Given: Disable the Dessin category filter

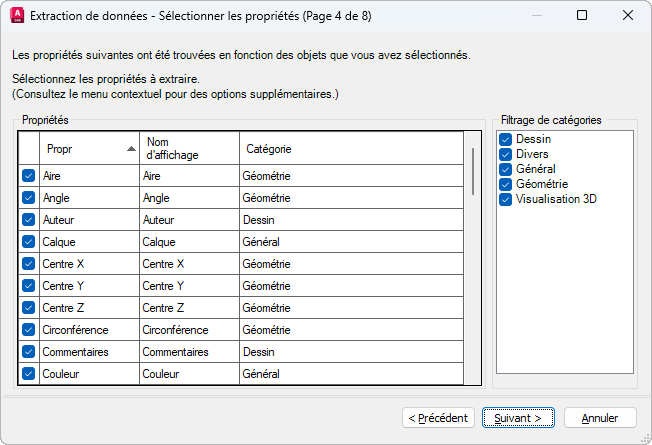Looking at the screenshot, I should coord(506,140).
